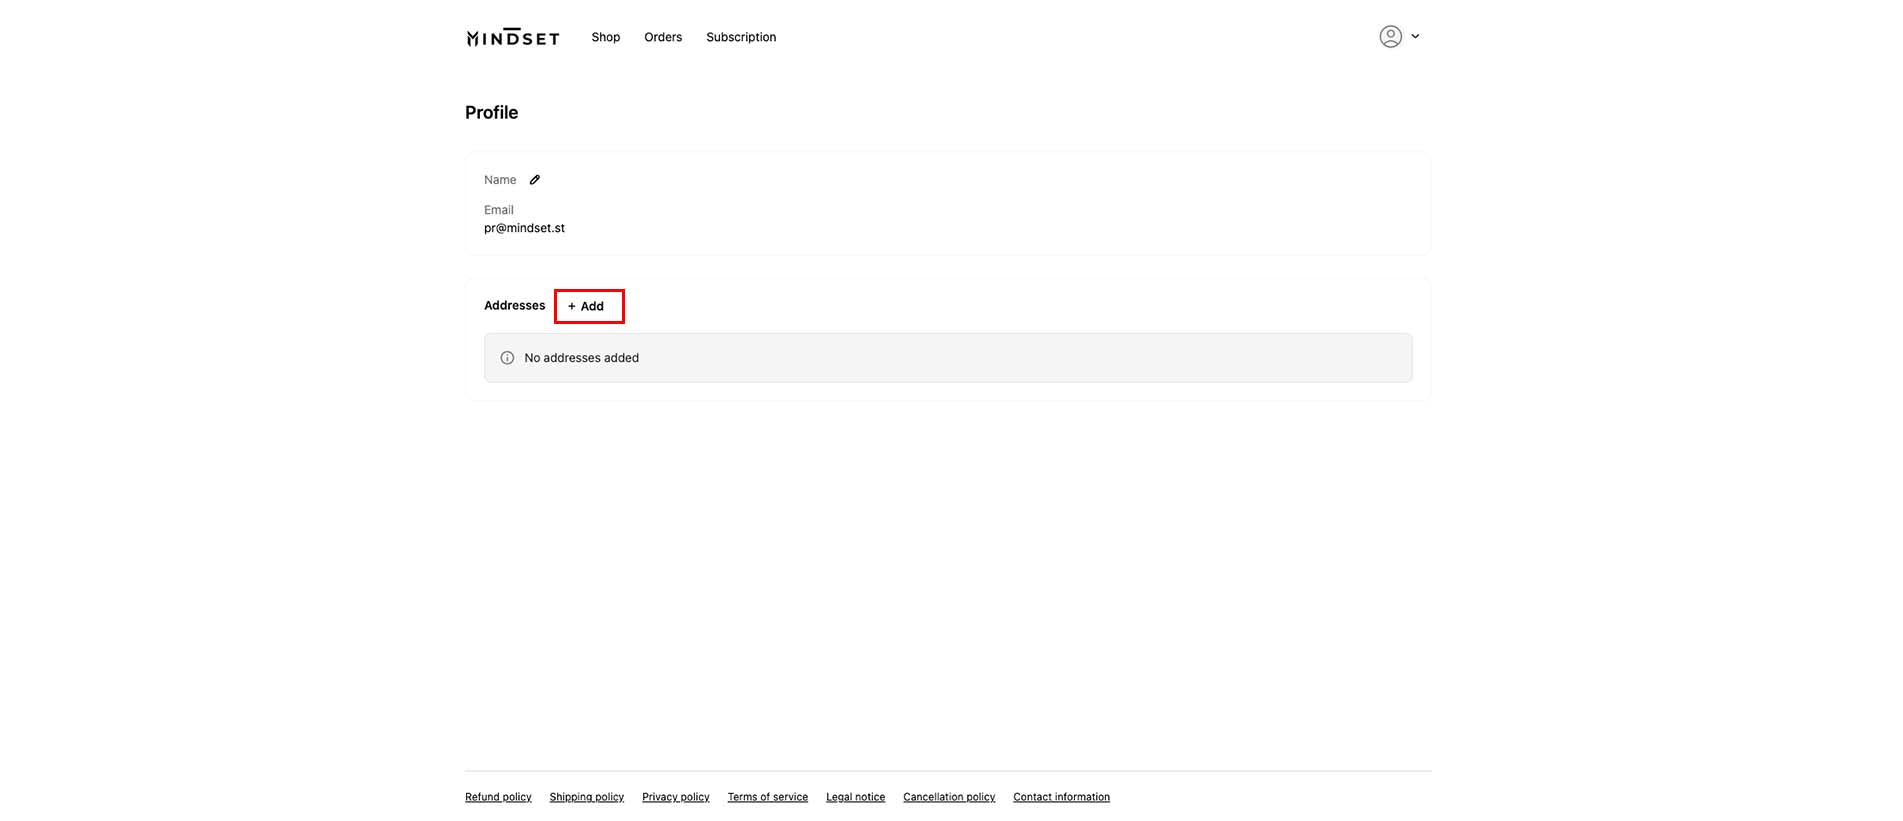Click the Profile page heading
Image resolution: width=1903 pixels, height=821 pixels.
click(491, 113)
